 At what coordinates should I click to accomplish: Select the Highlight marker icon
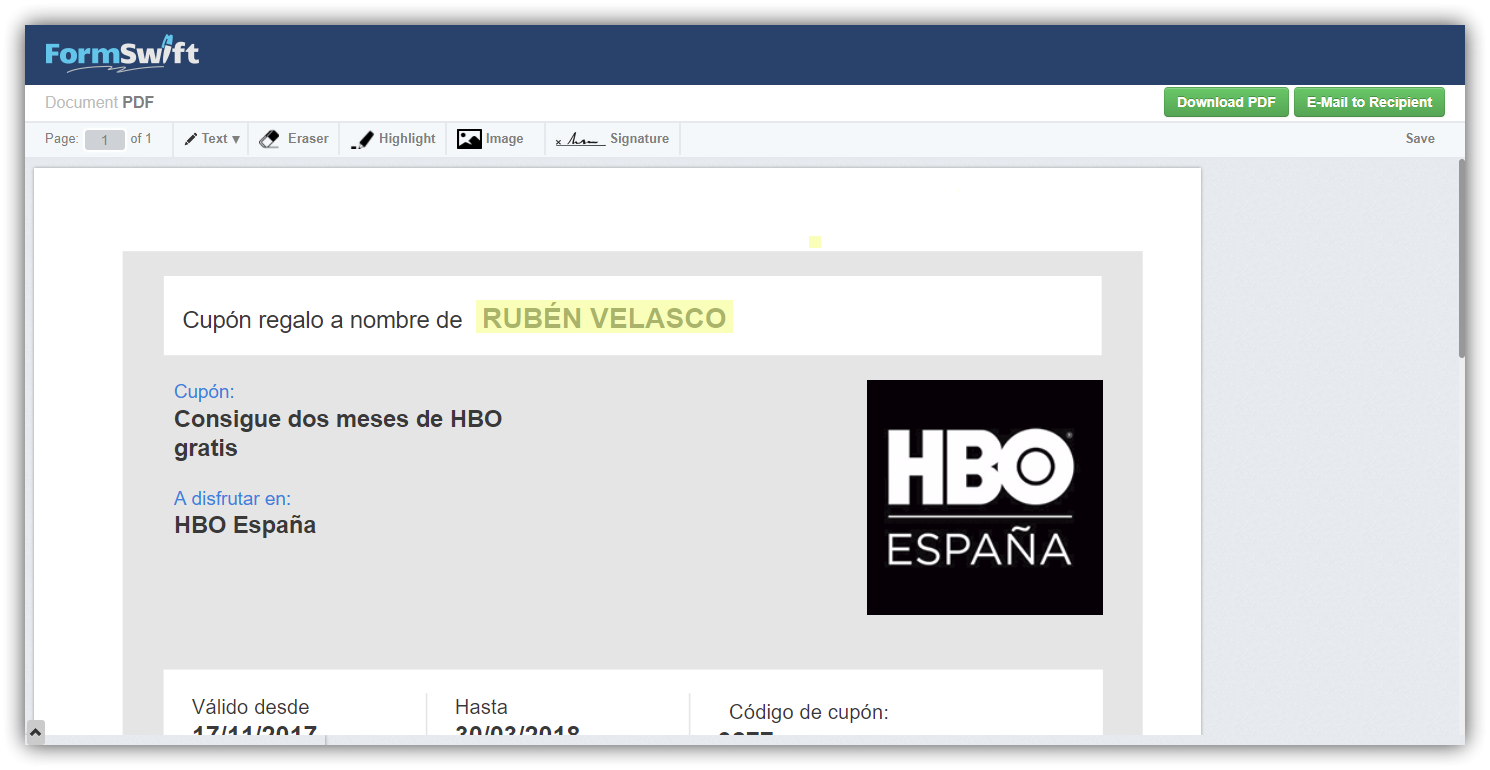tap(362, 140)
